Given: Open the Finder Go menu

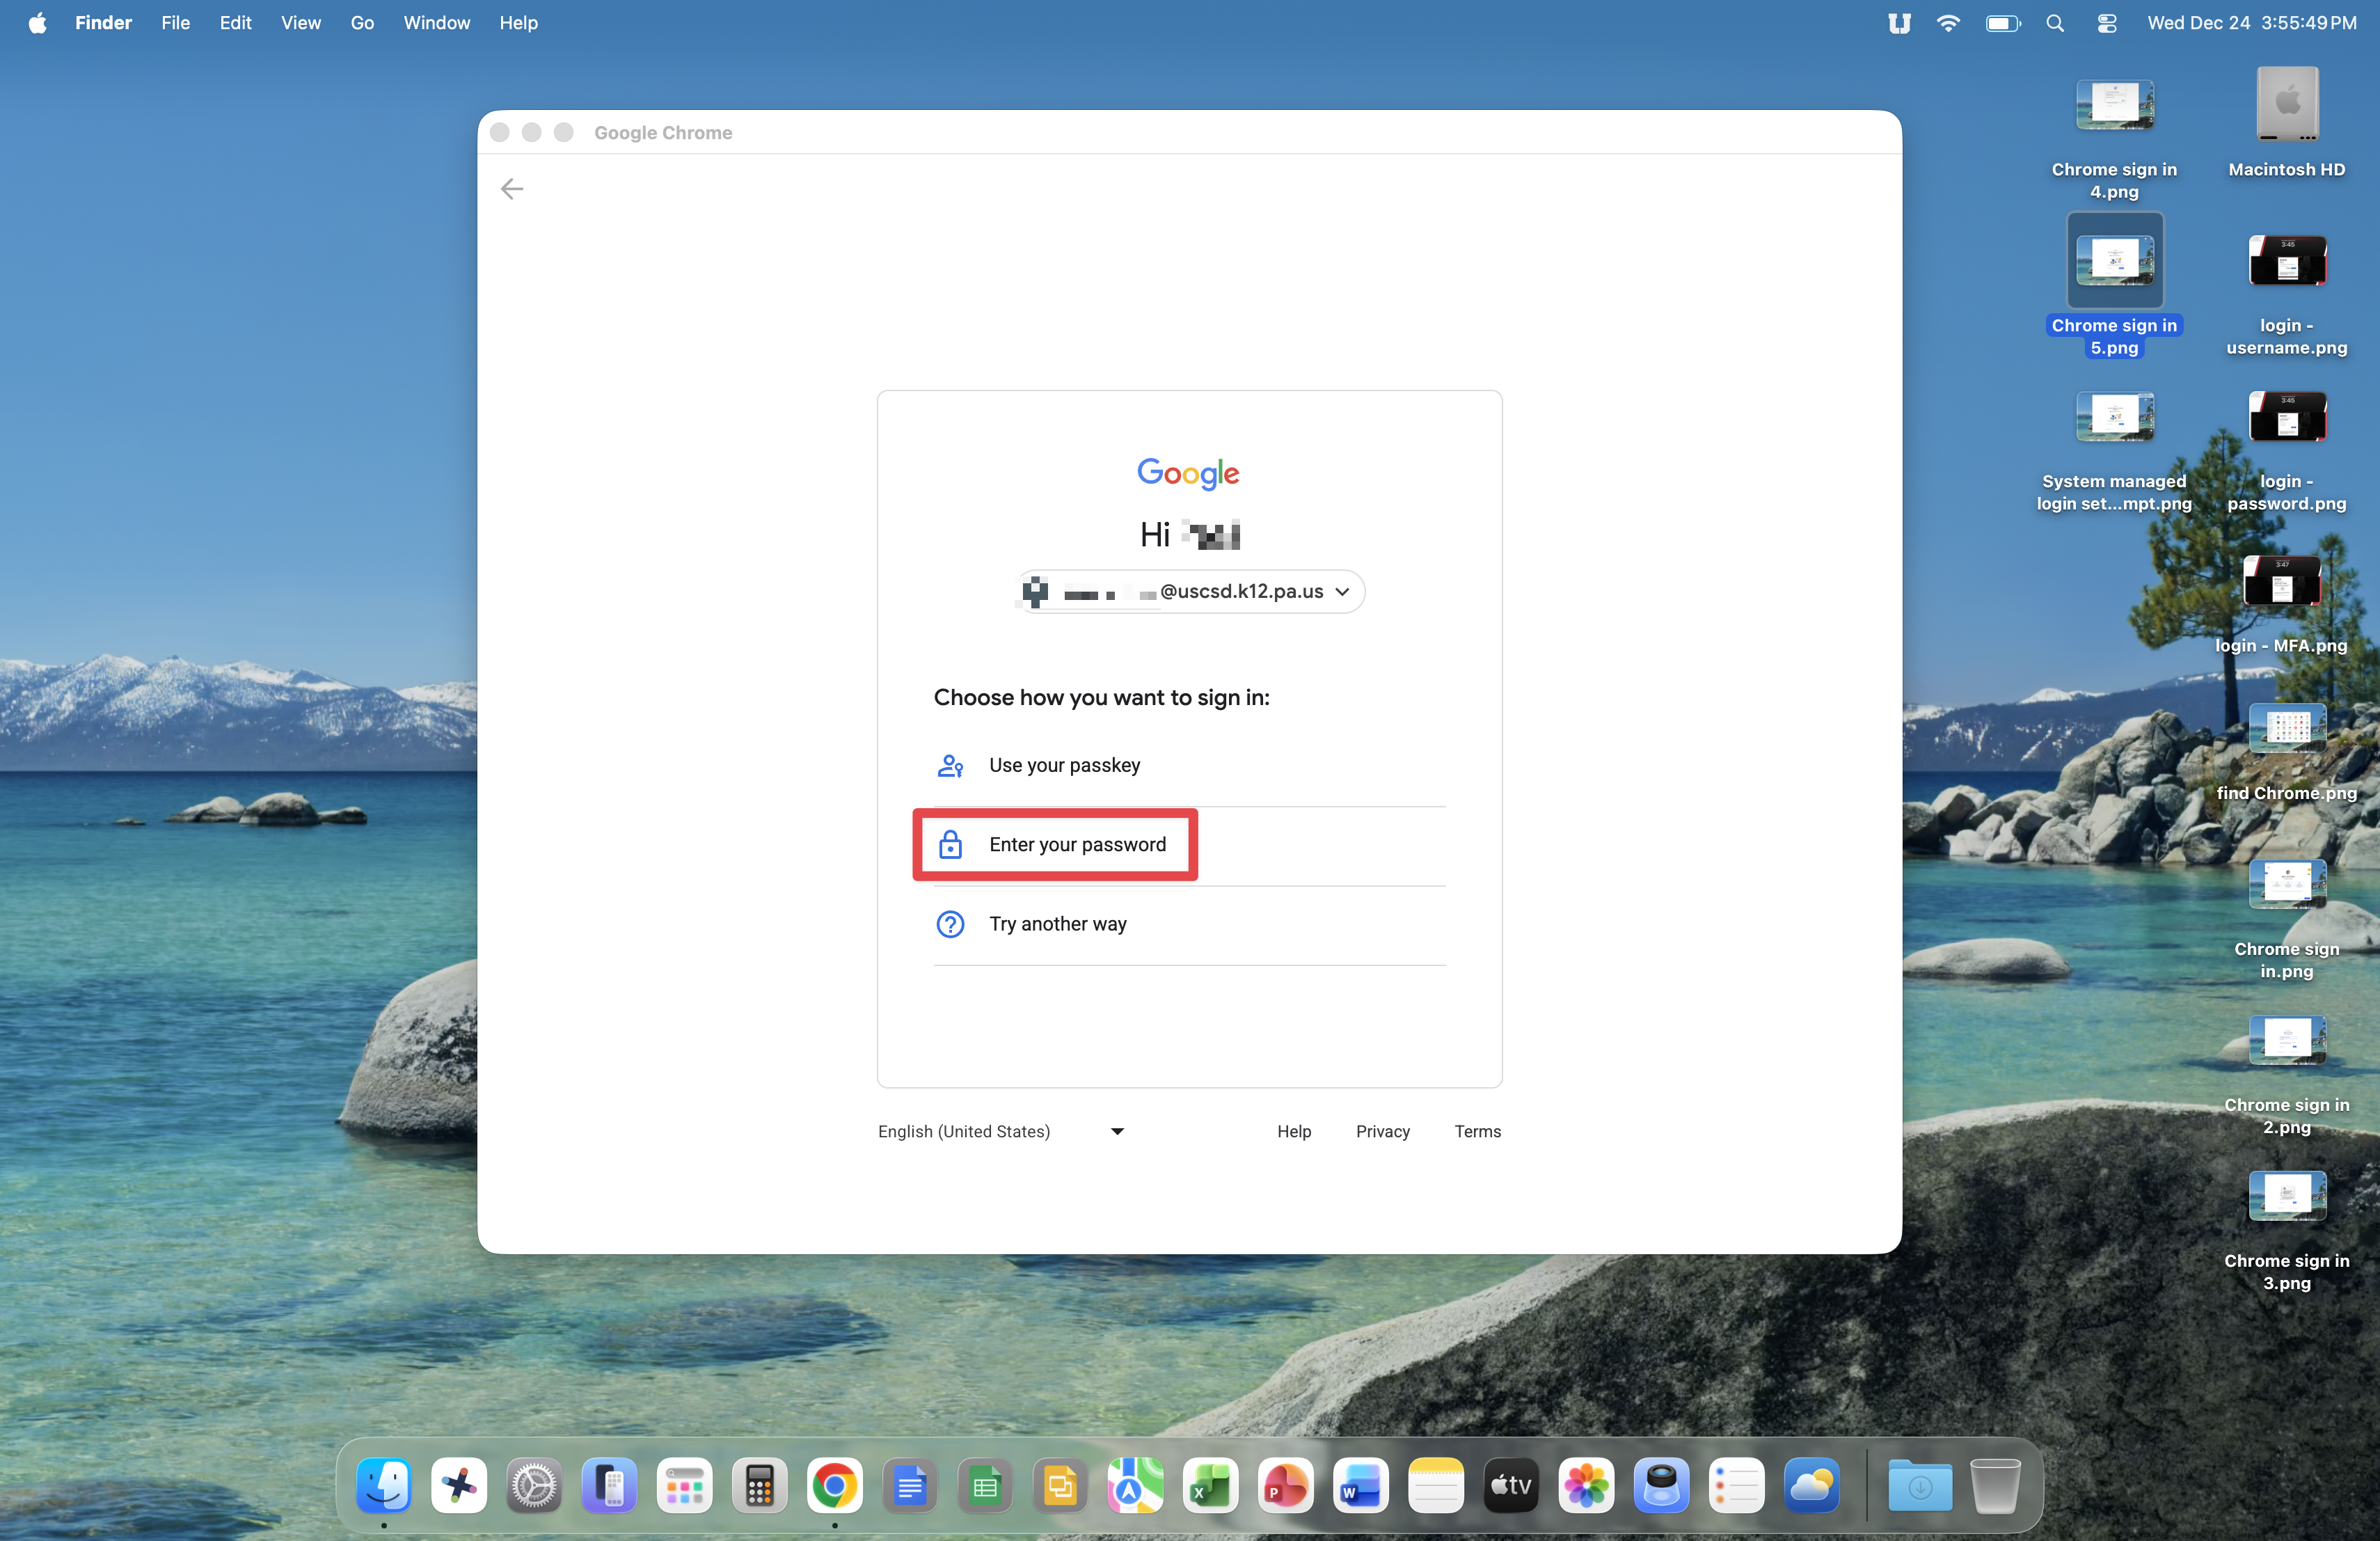Looking at the screenshot, I should (362, 22).
